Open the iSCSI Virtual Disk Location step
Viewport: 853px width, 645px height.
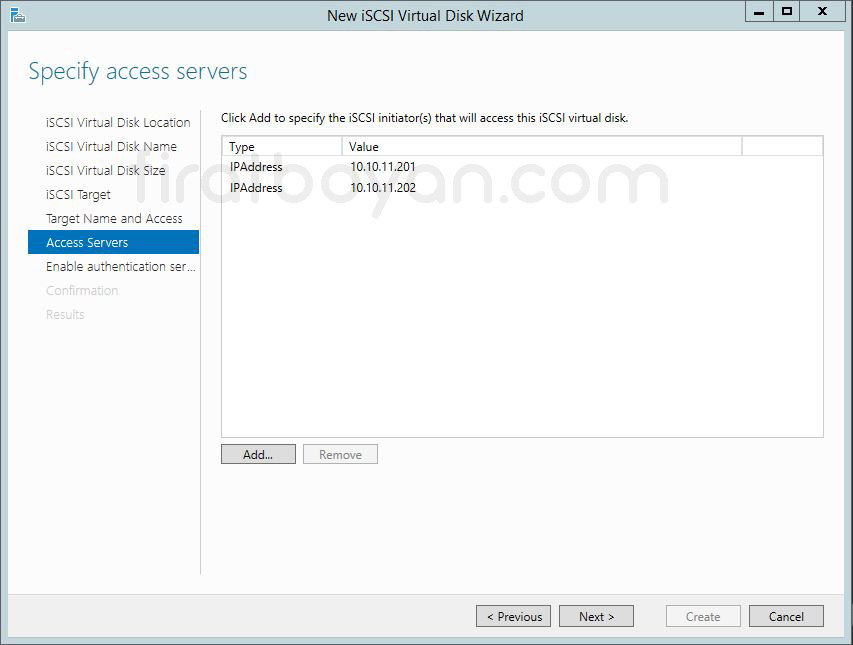[x=118, y=122]
